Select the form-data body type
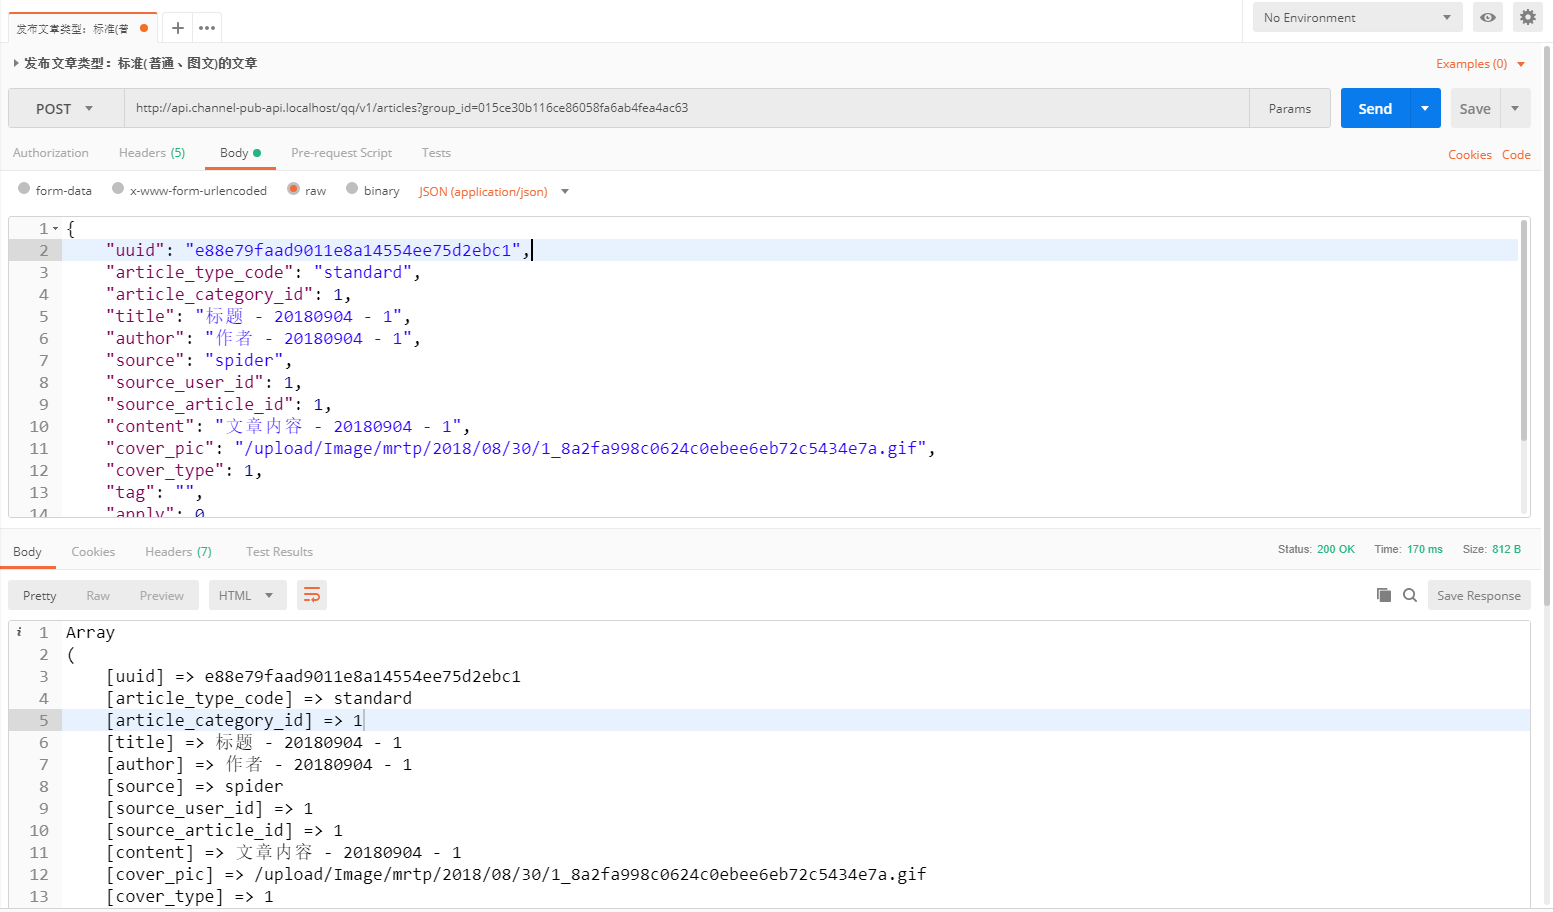This screenshot has width=1553, height=912. point(24,189)
